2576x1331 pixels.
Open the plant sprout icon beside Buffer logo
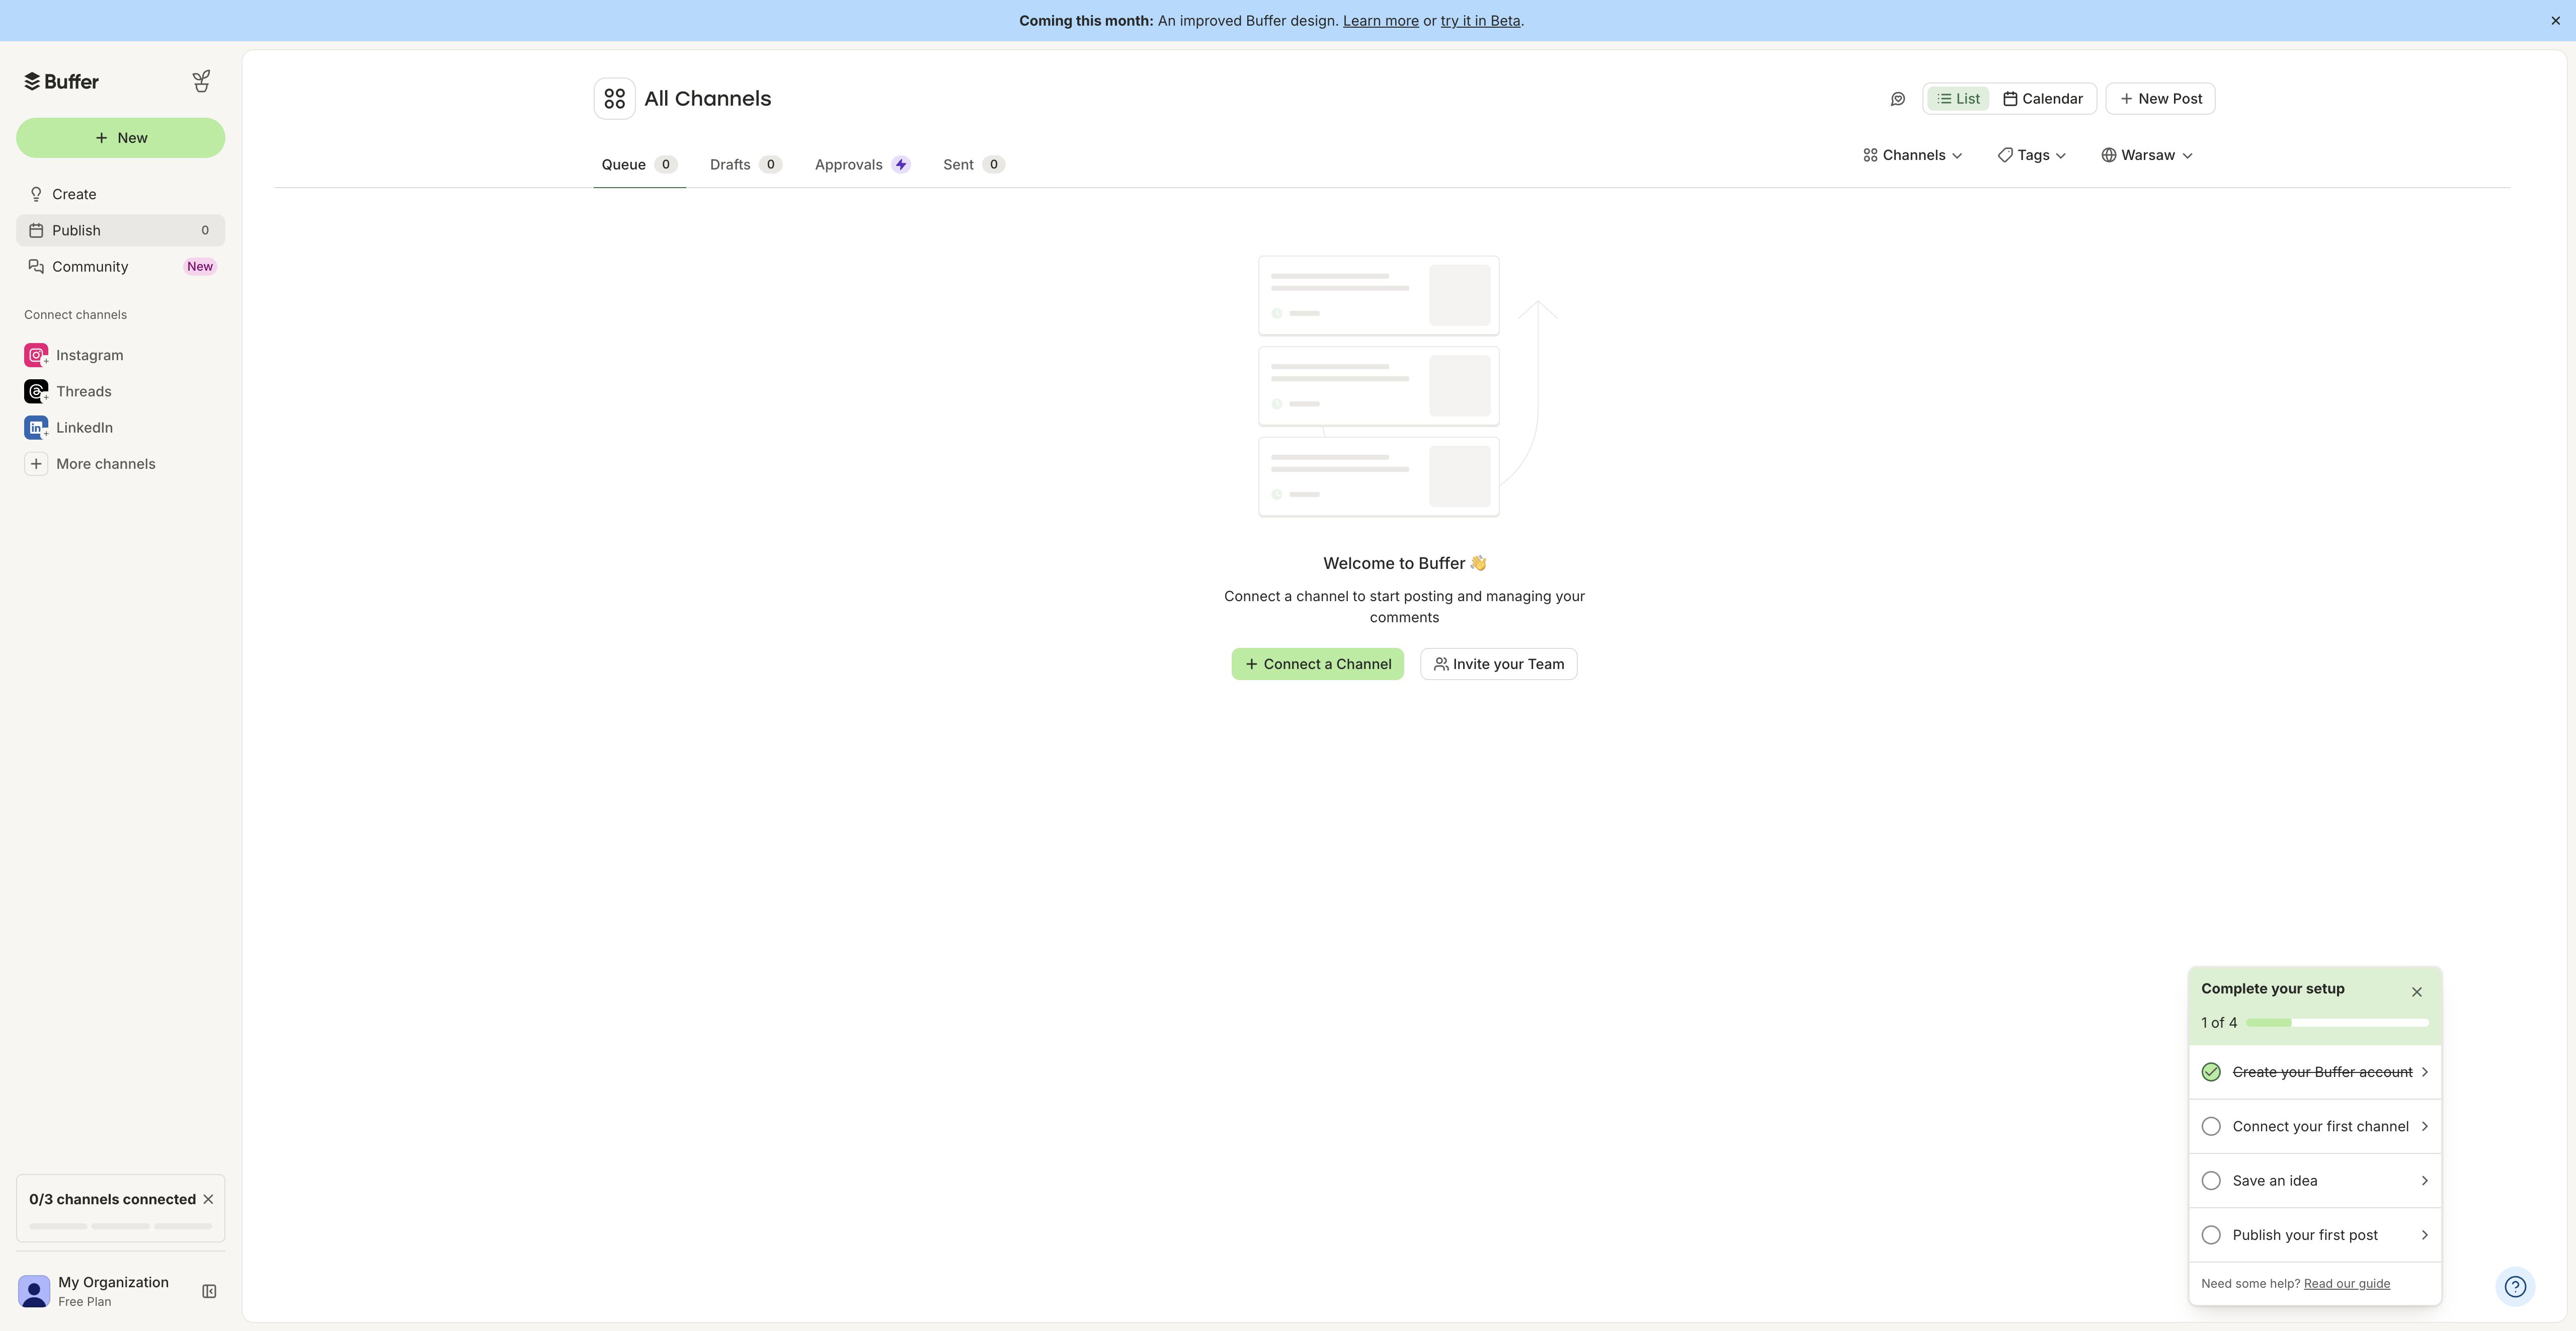pyautogui.click(x=201, y=81)
